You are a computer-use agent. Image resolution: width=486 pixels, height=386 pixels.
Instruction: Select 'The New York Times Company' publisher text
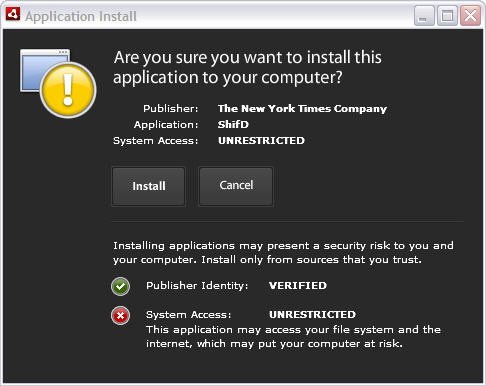click(302, 109)
